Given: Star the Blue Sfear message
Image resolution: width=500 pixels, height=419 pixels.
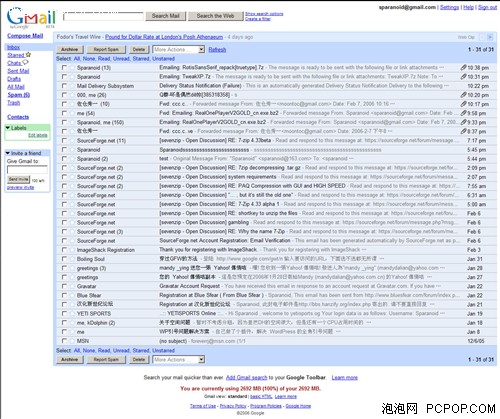Looking at the screenshot, I should [73, 295].
